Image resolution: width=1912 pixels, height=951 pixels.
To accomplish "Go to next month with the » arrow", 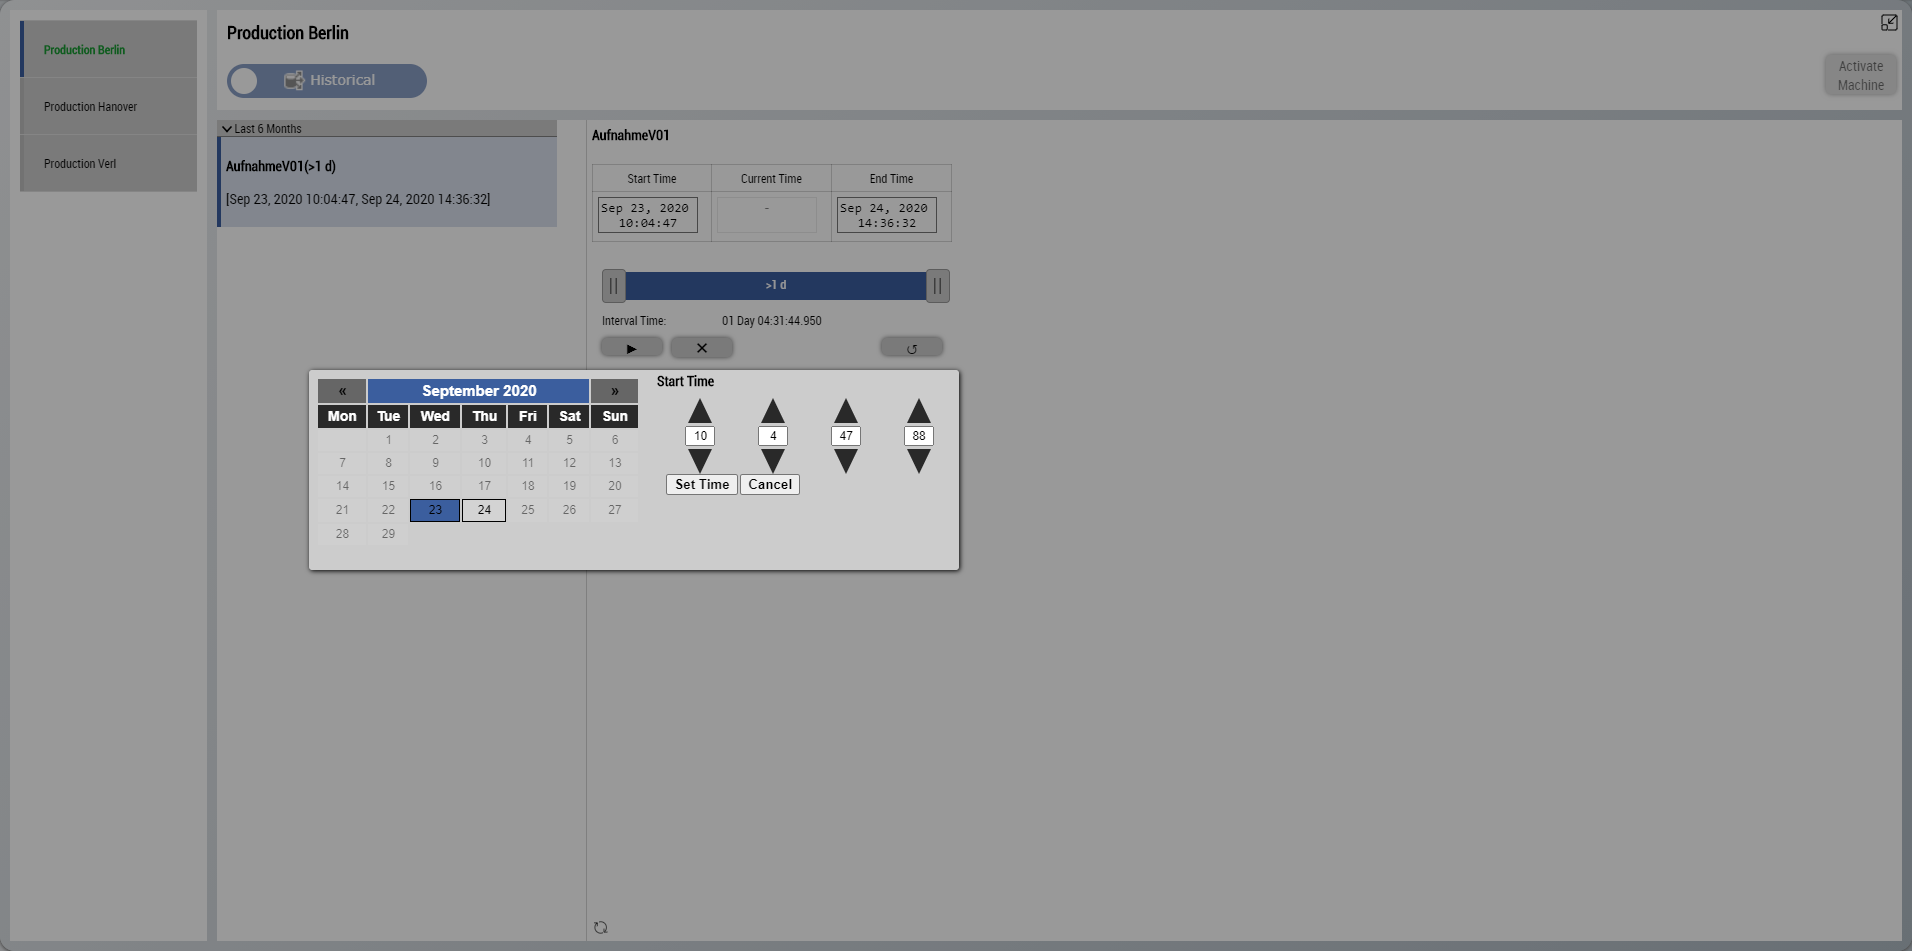I will pyautogui.click(x=614, y=390).
